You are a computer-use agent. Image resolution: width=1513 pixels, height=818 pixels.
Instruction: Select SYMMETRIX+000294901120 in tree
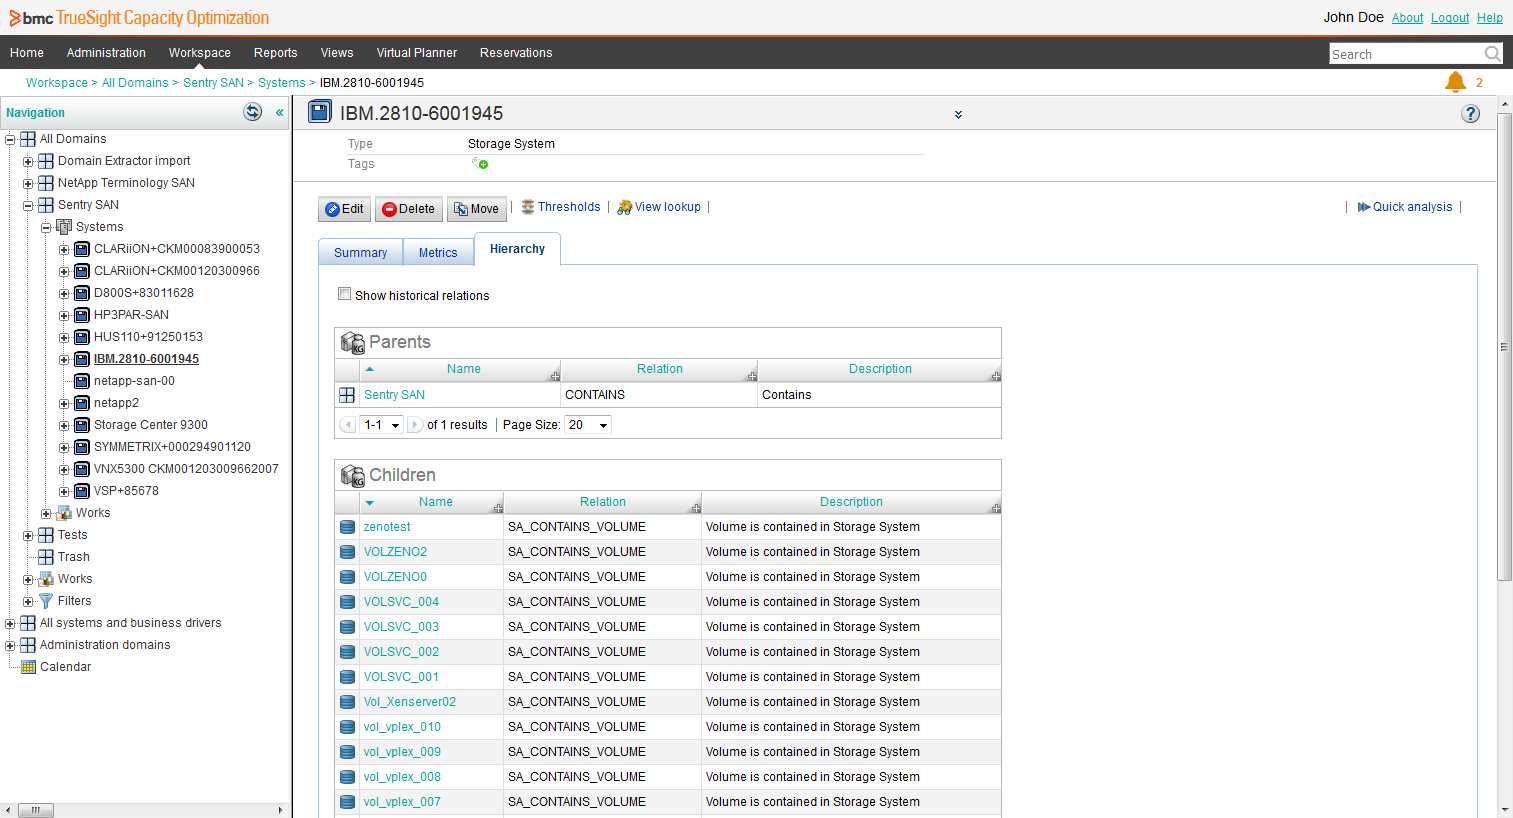(x=172, y=447)
